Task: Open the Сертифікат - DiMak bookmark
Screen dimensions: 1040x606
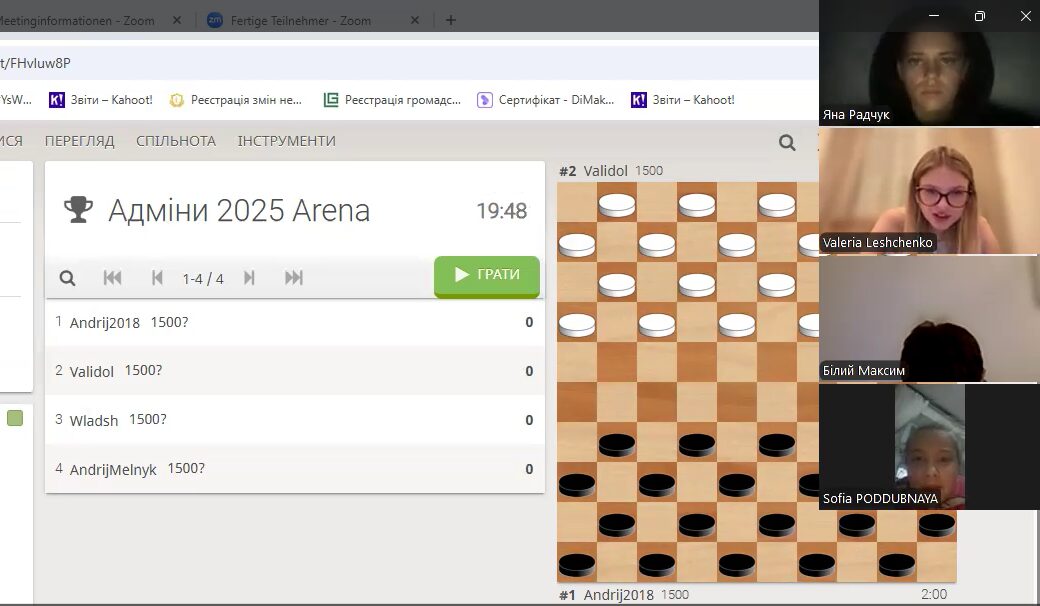Action: coord(546,100)
